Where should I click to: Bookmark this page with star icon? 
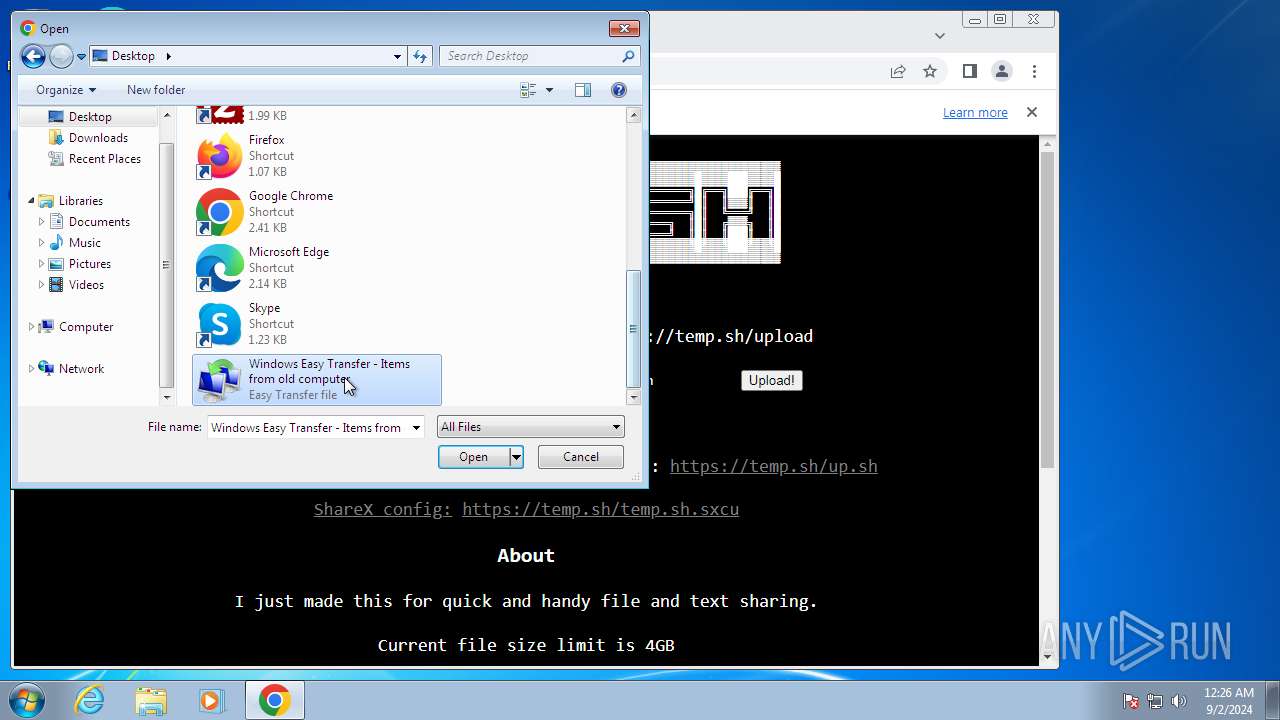coord(930,71)
